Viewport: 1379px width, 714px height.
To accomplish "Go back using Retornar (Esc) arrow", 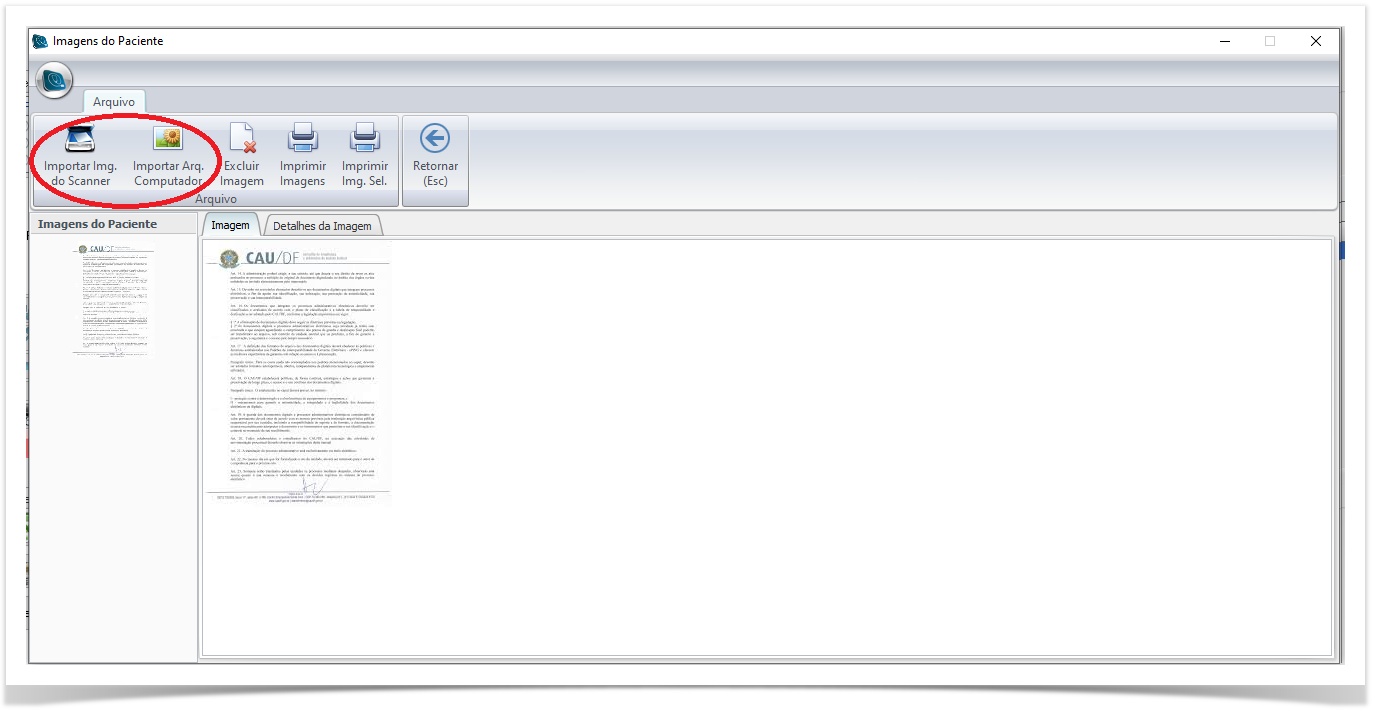I will coord(435,139).
